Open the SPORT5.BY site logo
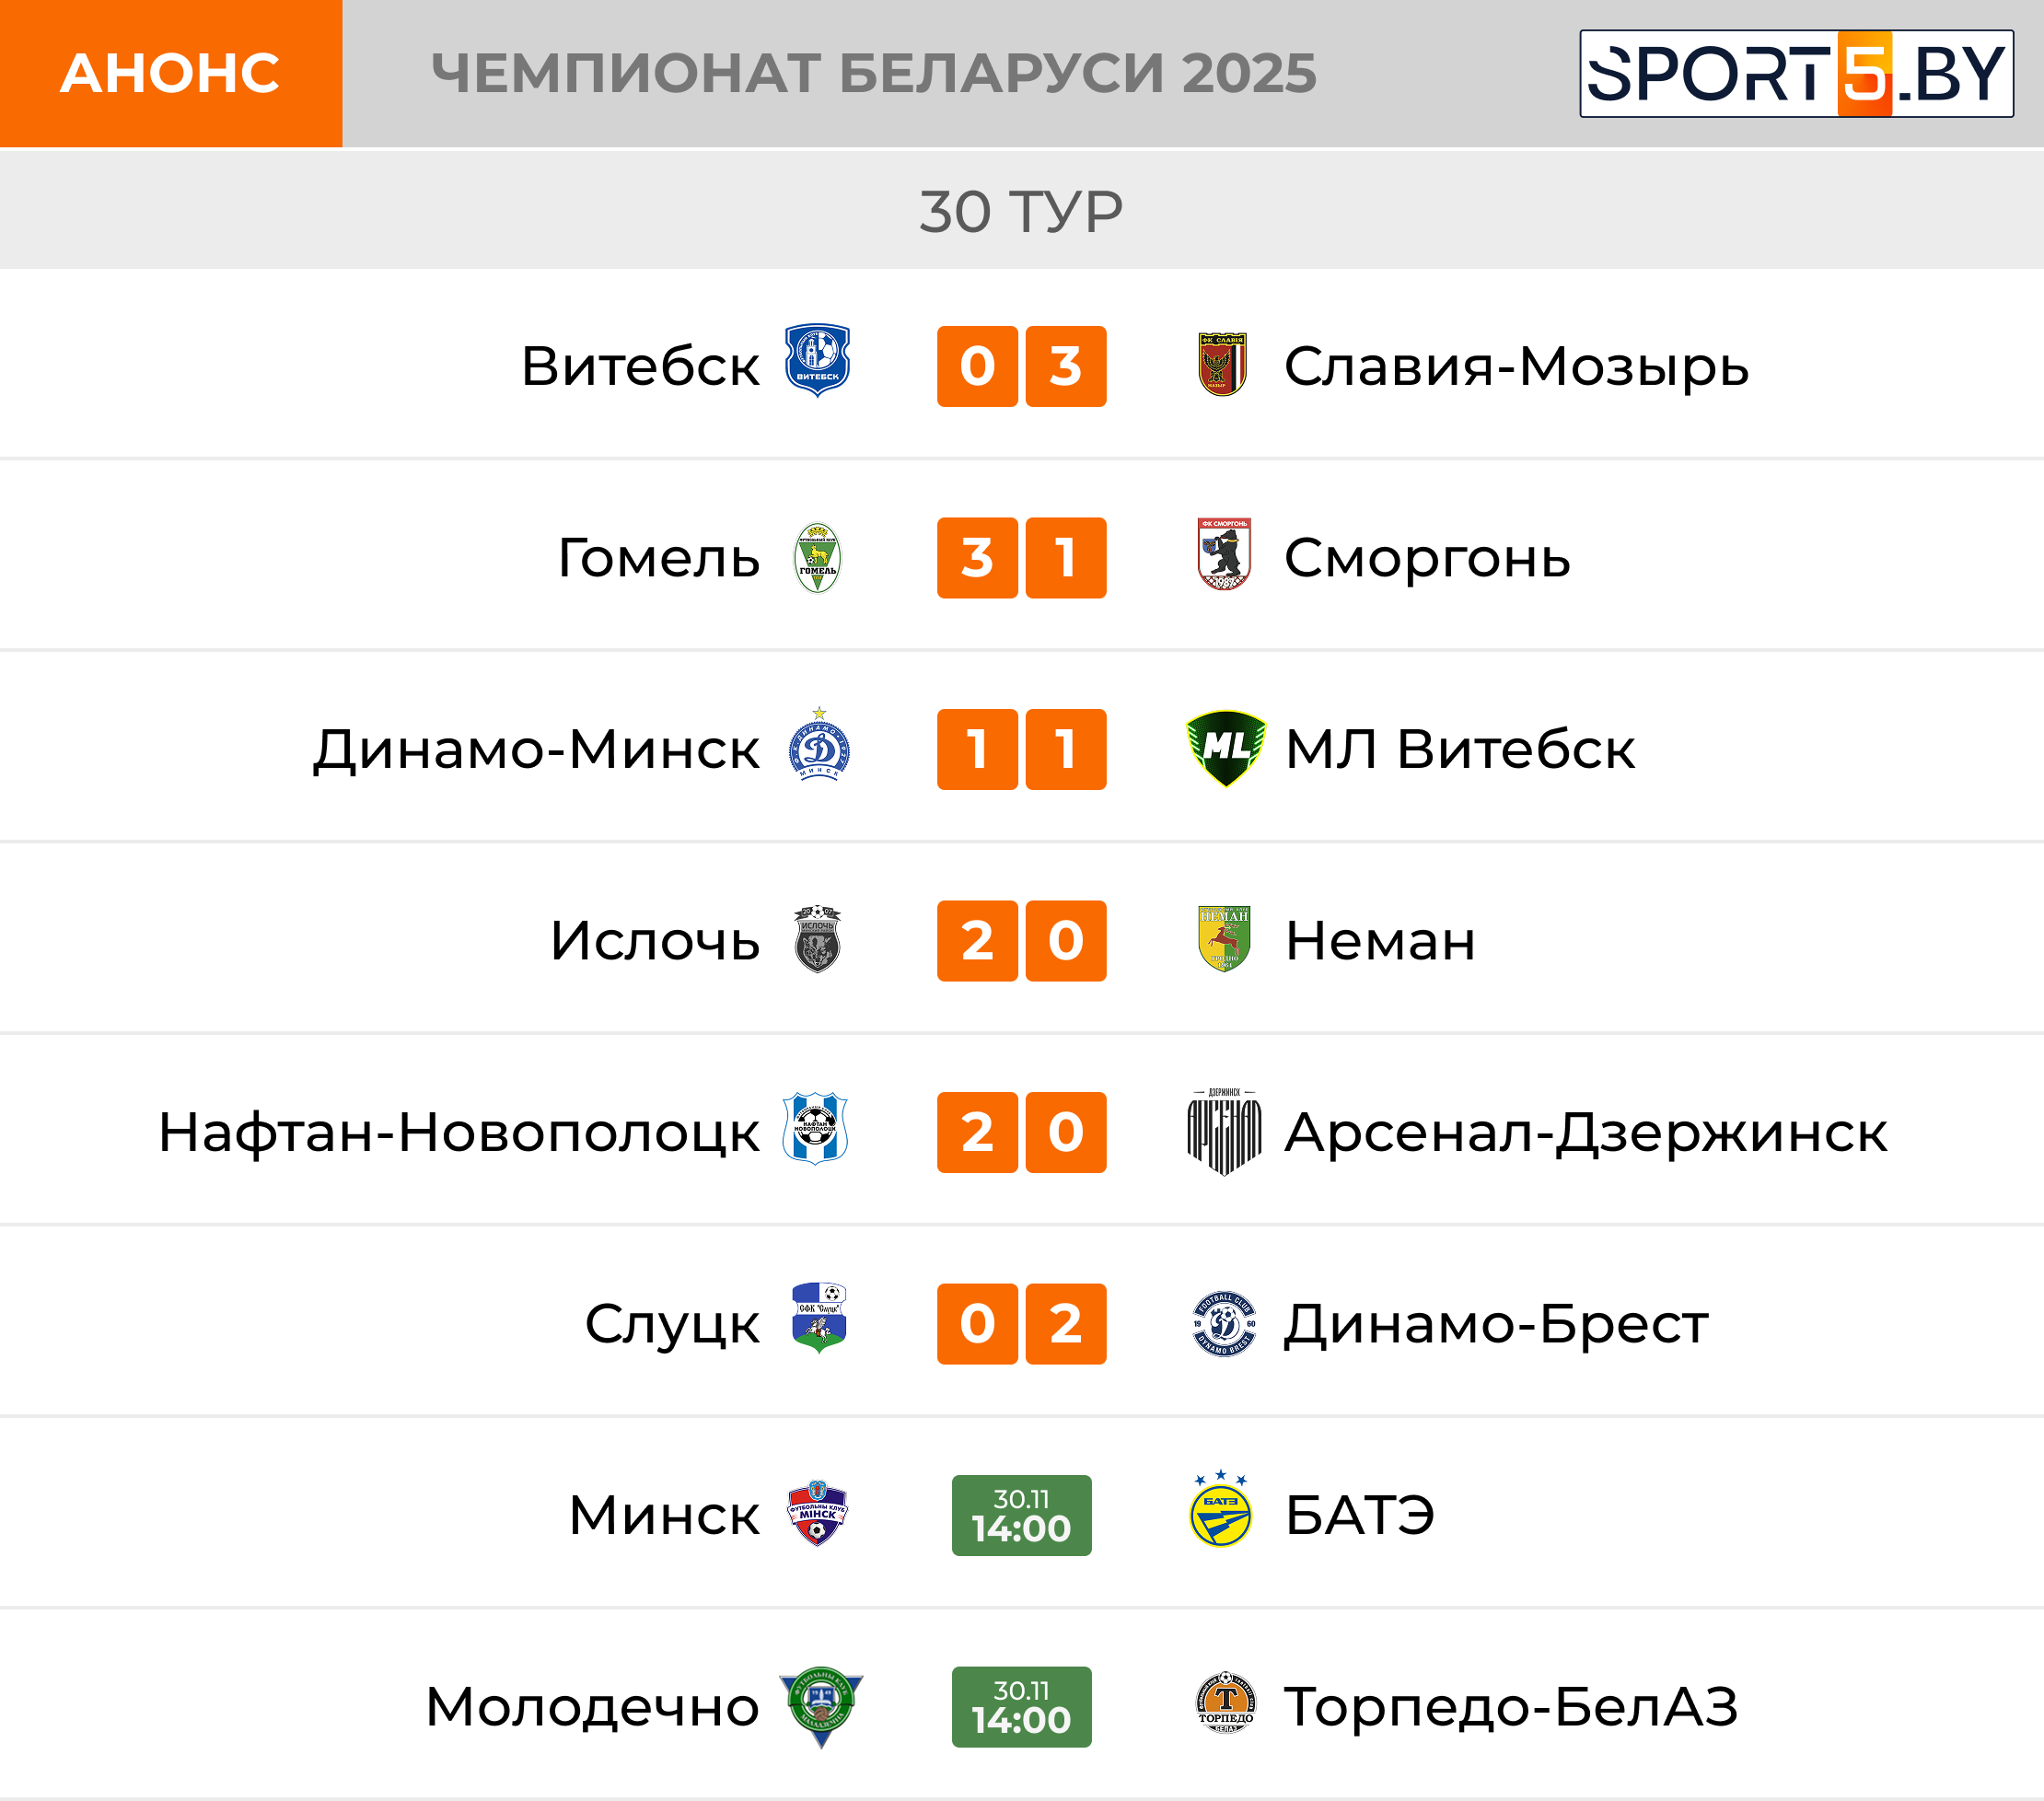Image resolution: width=2044 pixels, height=1801 pixels. pos(1796,74)
